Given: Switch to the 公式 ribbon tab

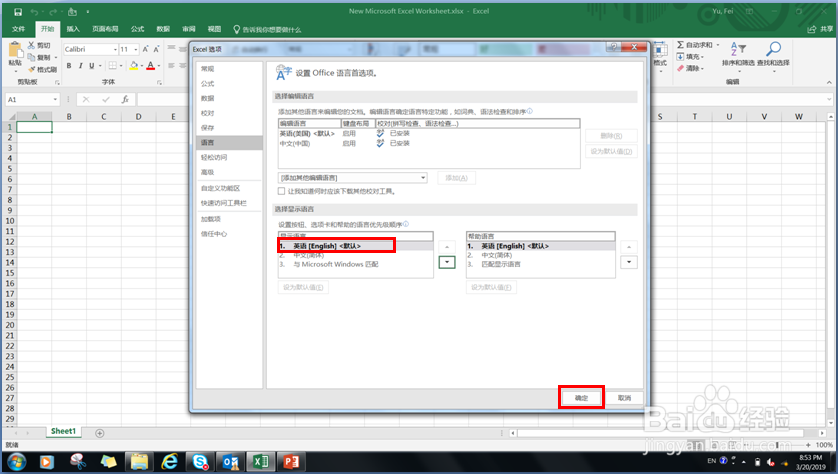Looking at the screenshot, I should 137,29.
